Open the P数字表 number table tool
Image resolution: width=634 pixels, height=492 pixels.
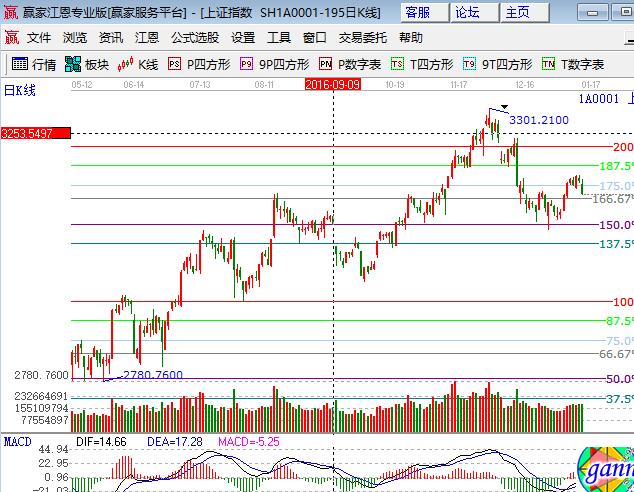coord(349,64)
